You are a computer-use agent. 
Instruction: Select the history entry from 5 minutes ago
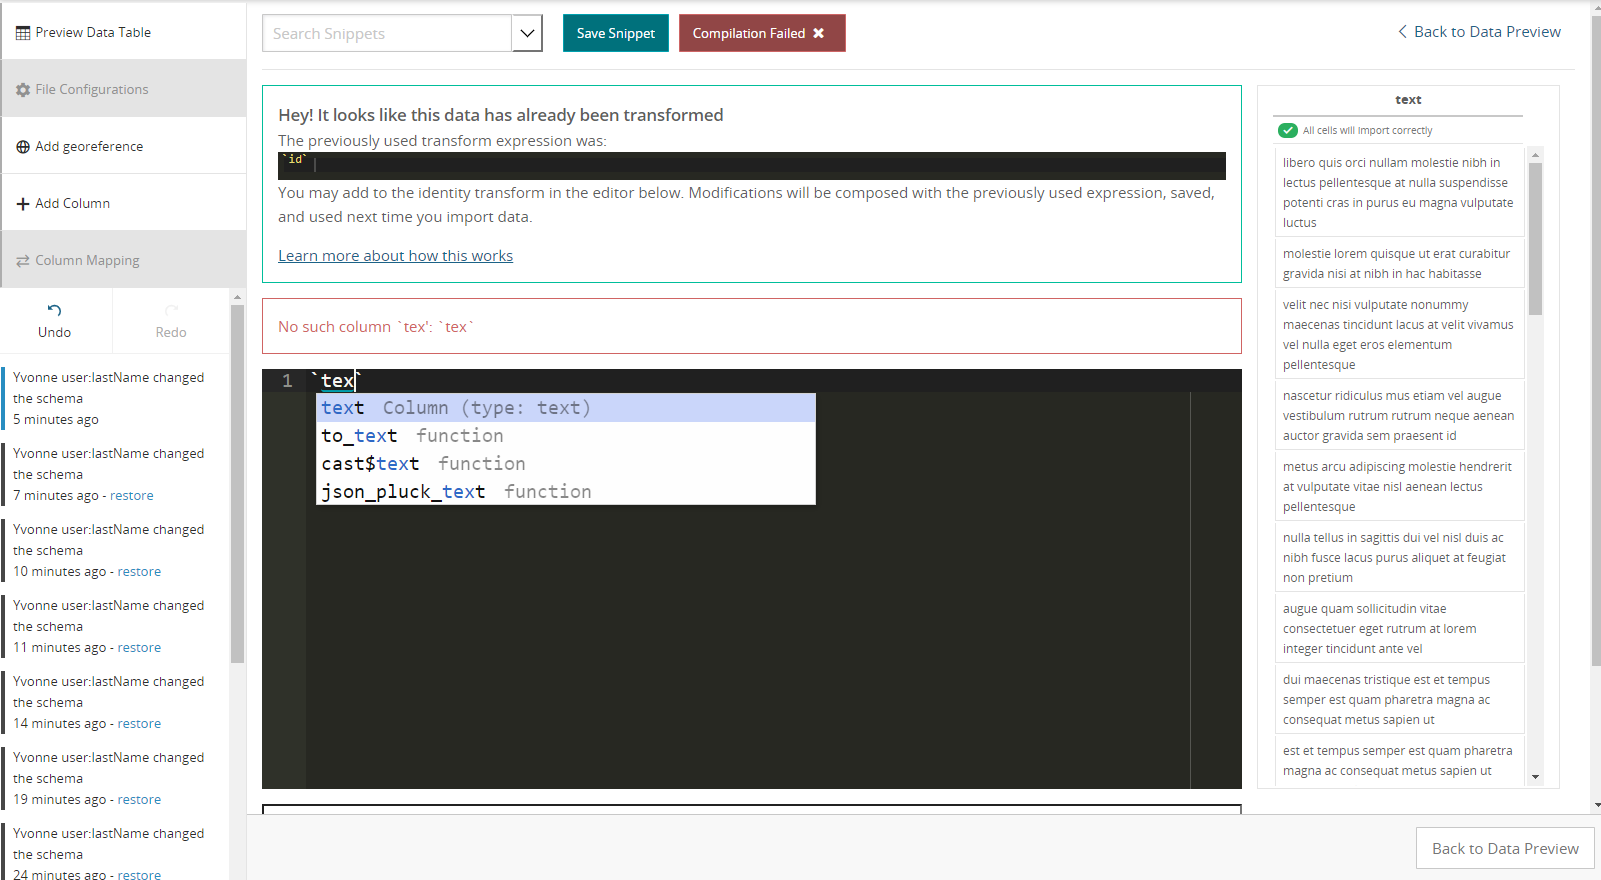[115, 399]
